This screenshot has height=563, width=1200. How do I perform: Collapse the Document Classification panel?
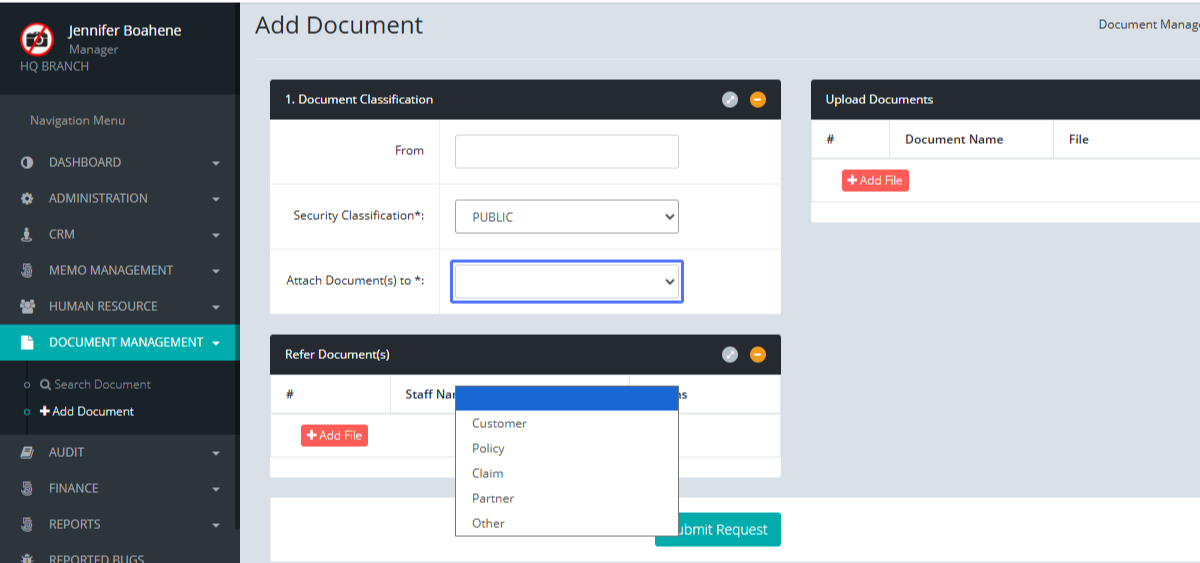pos(758,100)
